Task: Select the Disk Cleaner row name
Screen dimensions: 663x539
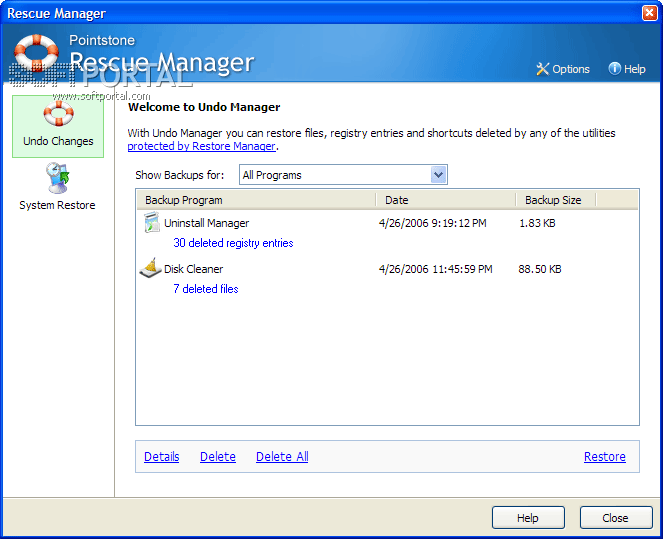Action: tap(193, 269)
